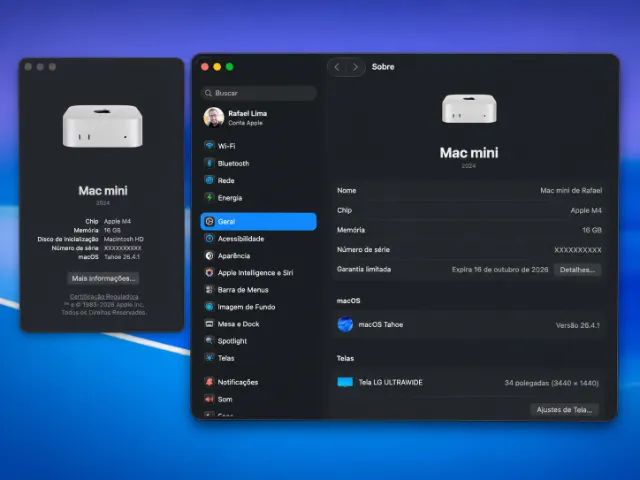
Task: Click the Memória value 16 GB in Sobre
Action: (592, 230)
